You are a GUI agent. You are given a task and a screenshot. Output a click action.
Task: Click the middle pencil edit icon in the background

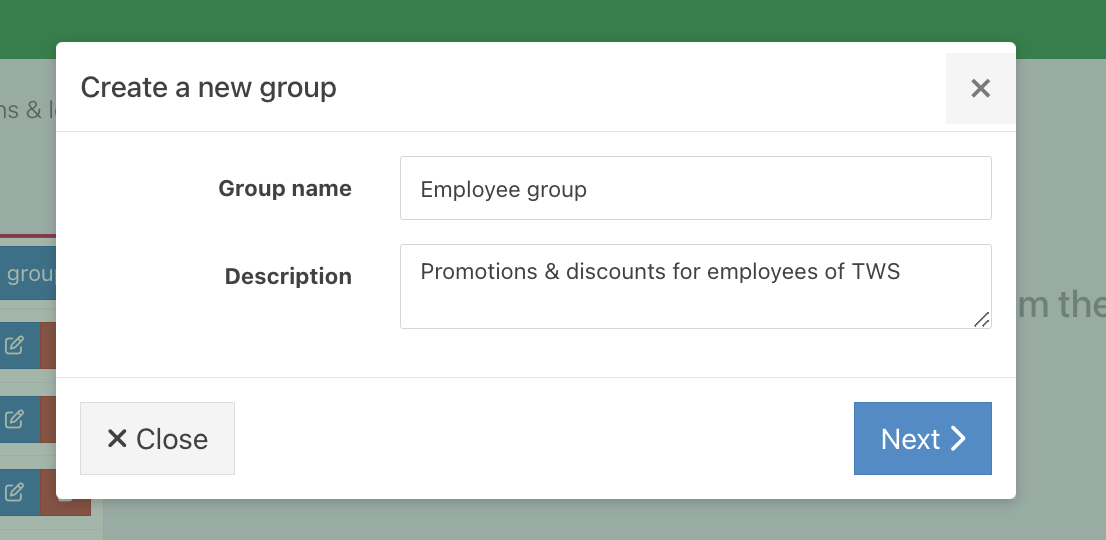click(x=14, y=419)
